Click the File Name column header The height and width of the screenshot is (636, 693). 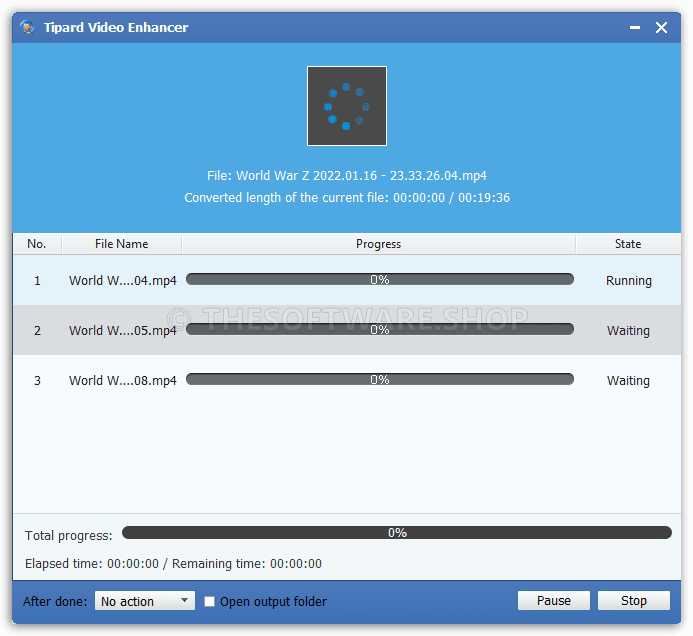(122, 244)
